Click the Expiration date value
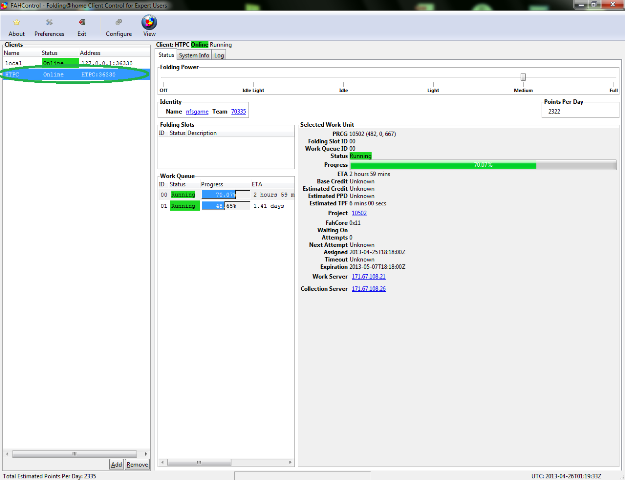Viewport: 625px width, 480px height. [x=377, y=267]
